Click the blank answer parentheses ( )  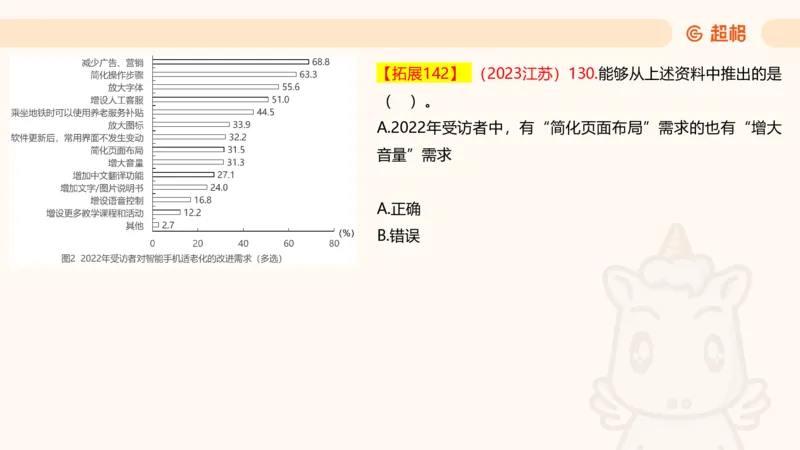402,102
